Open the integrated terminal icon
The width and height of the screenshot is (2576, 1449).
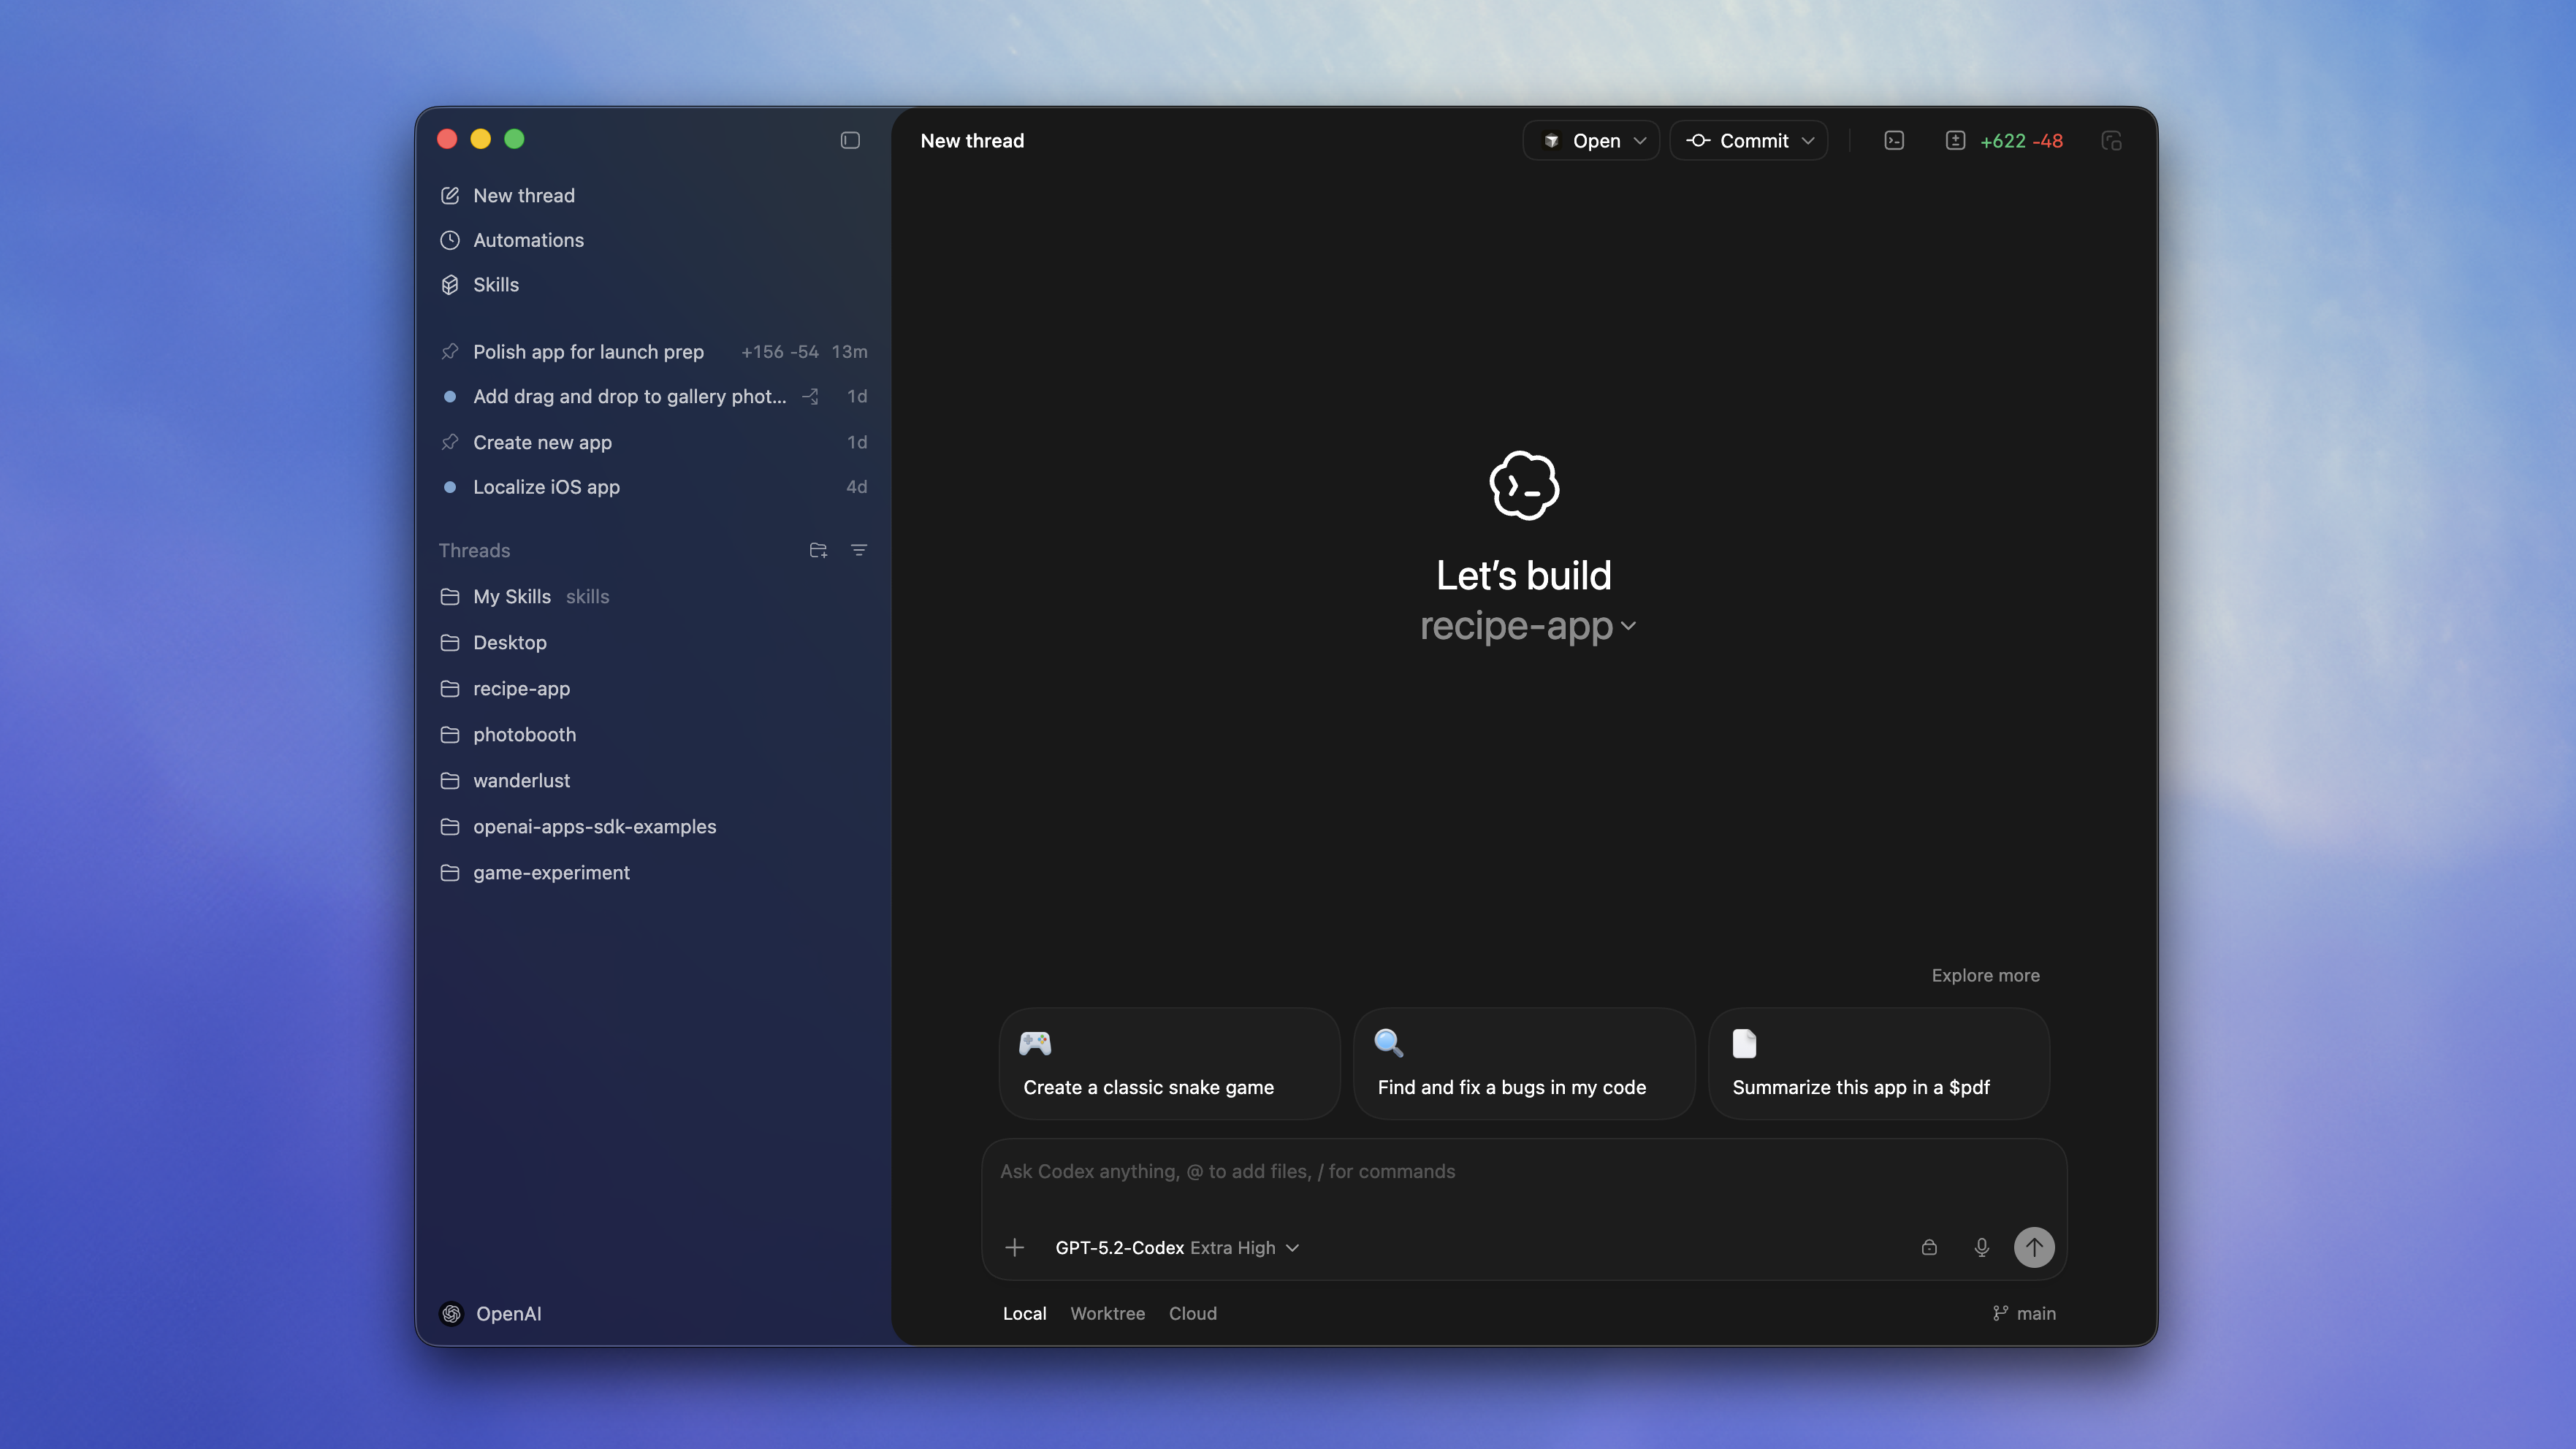point(1894,141)
